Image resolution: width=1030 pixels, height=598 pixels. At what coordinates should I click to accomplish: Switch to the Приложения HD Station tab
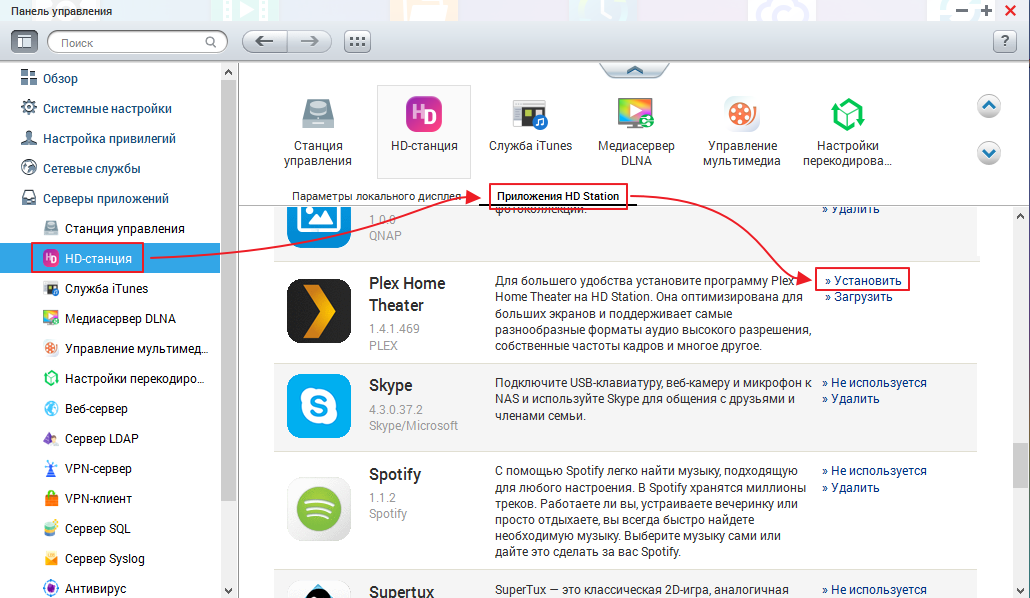click(558, 196)
